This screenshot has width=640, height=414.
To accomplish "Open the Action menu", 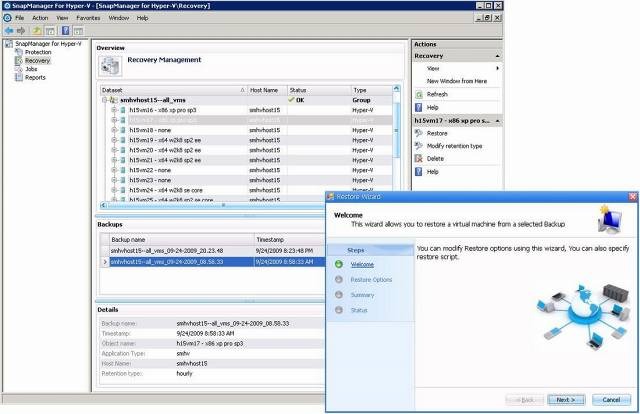I will click(40, 18).
